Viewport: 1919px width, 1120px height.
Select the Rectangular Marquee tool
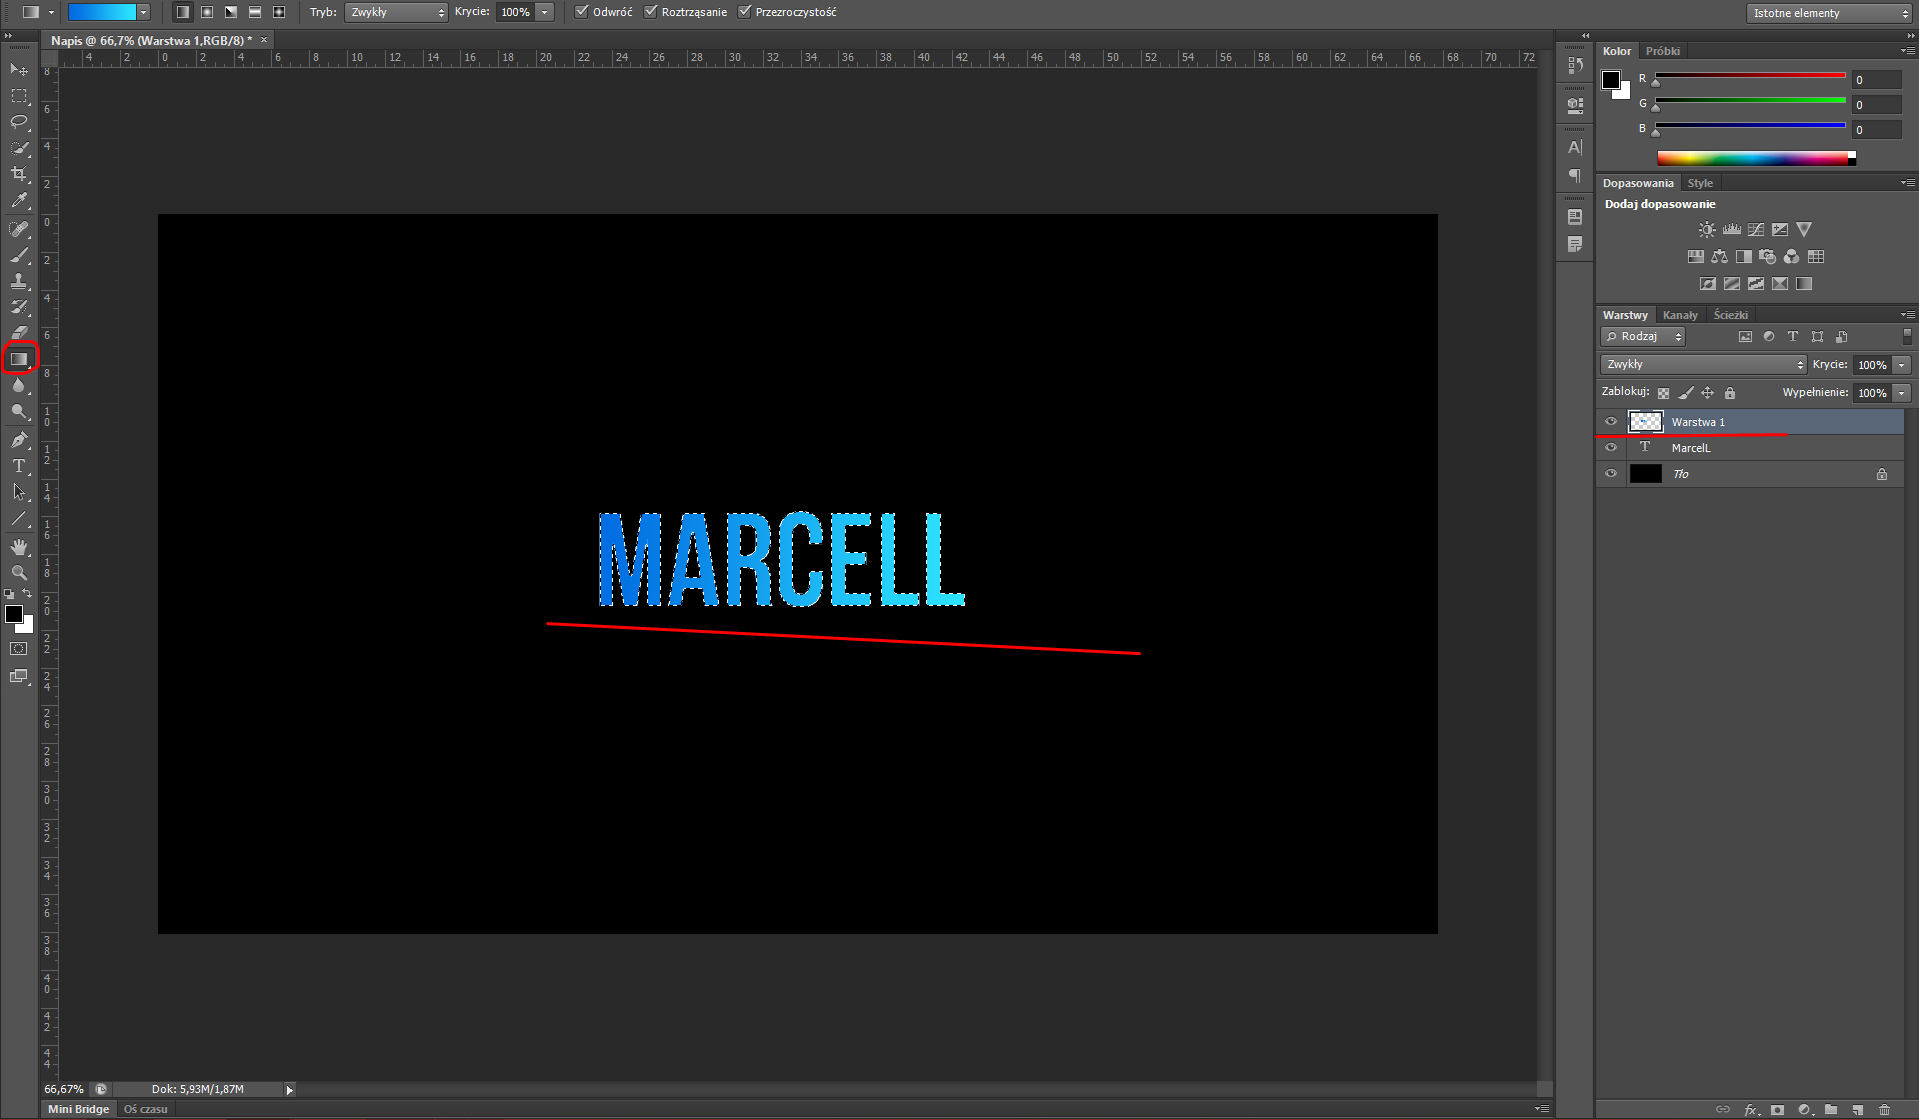19,96
